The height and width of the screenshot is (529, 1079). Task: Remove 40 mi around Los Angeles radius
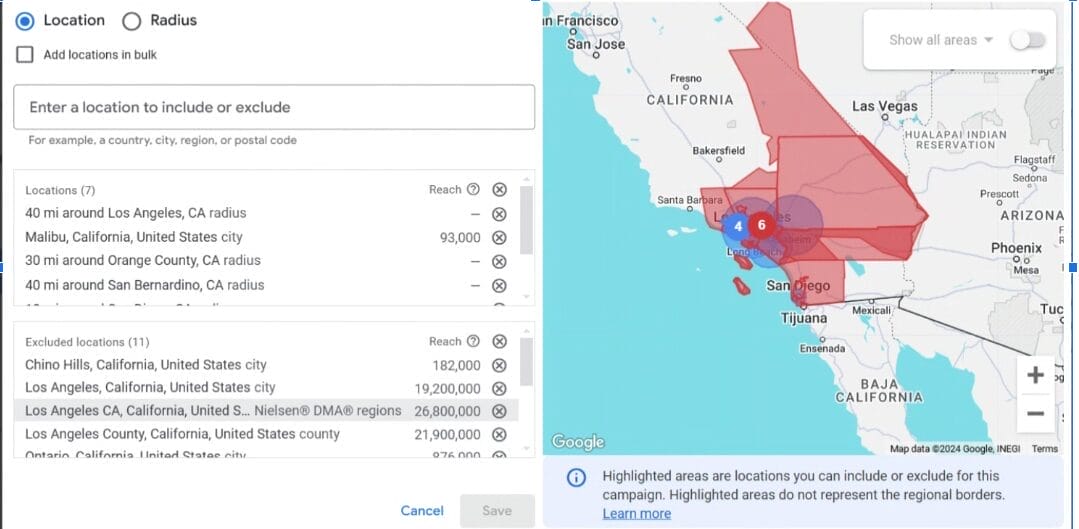(499, 214)
